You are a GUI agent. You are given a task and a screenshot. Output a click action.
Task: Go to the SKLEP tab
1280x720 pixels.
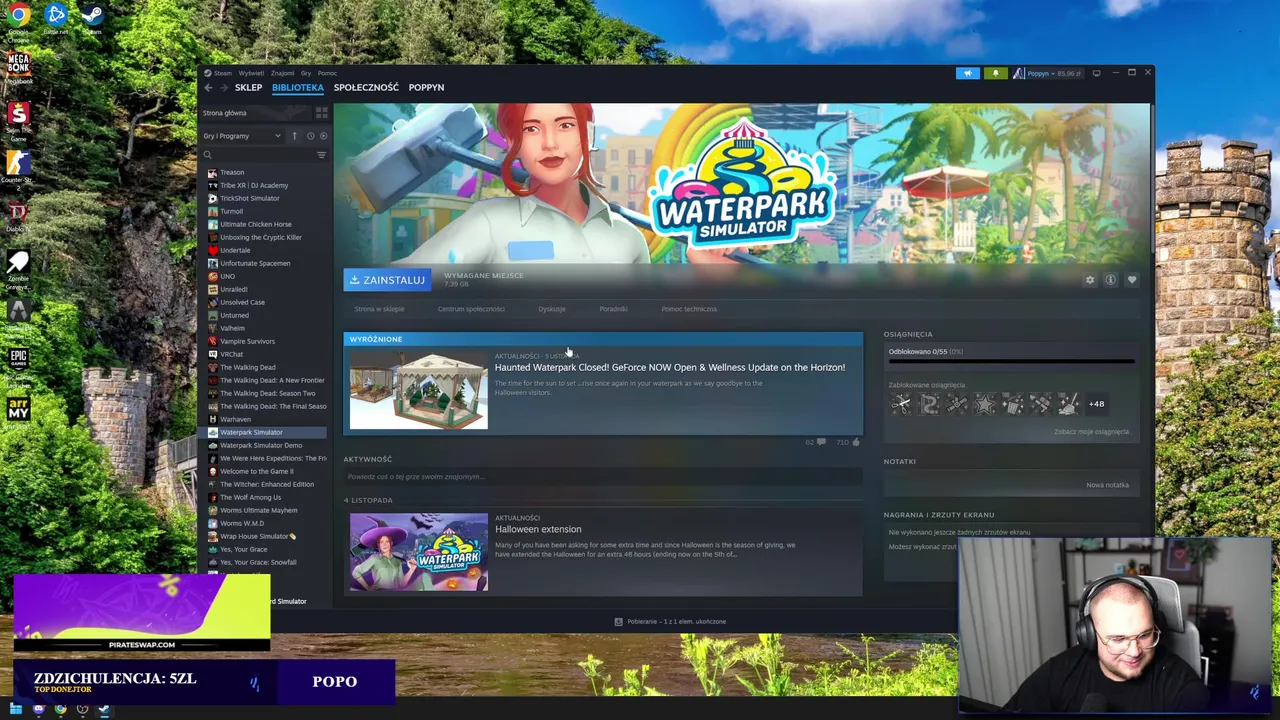pyautogui.click(x=248, y=88)
